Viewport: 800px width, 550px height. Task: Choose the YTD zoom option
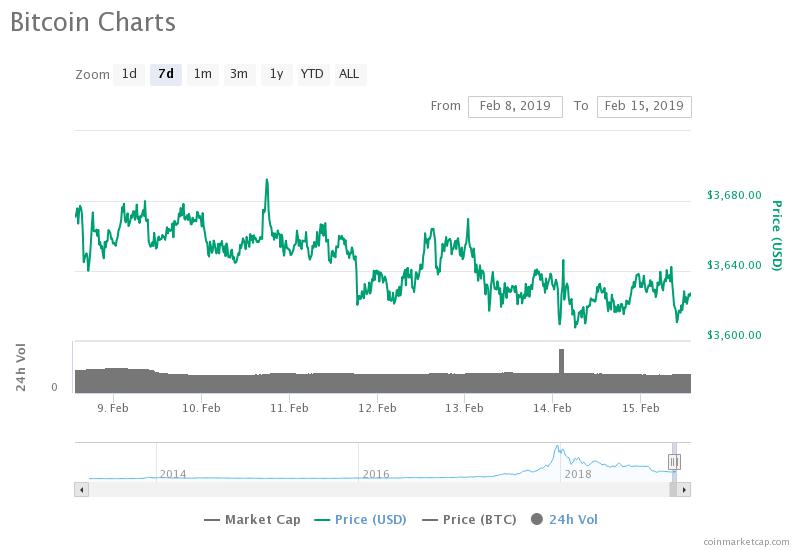coord(312,74)
